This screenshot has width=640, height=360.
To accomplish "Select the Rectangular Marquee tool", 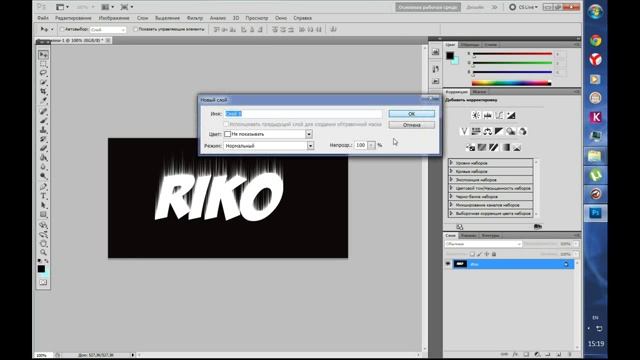I will [x=43, y=64].
